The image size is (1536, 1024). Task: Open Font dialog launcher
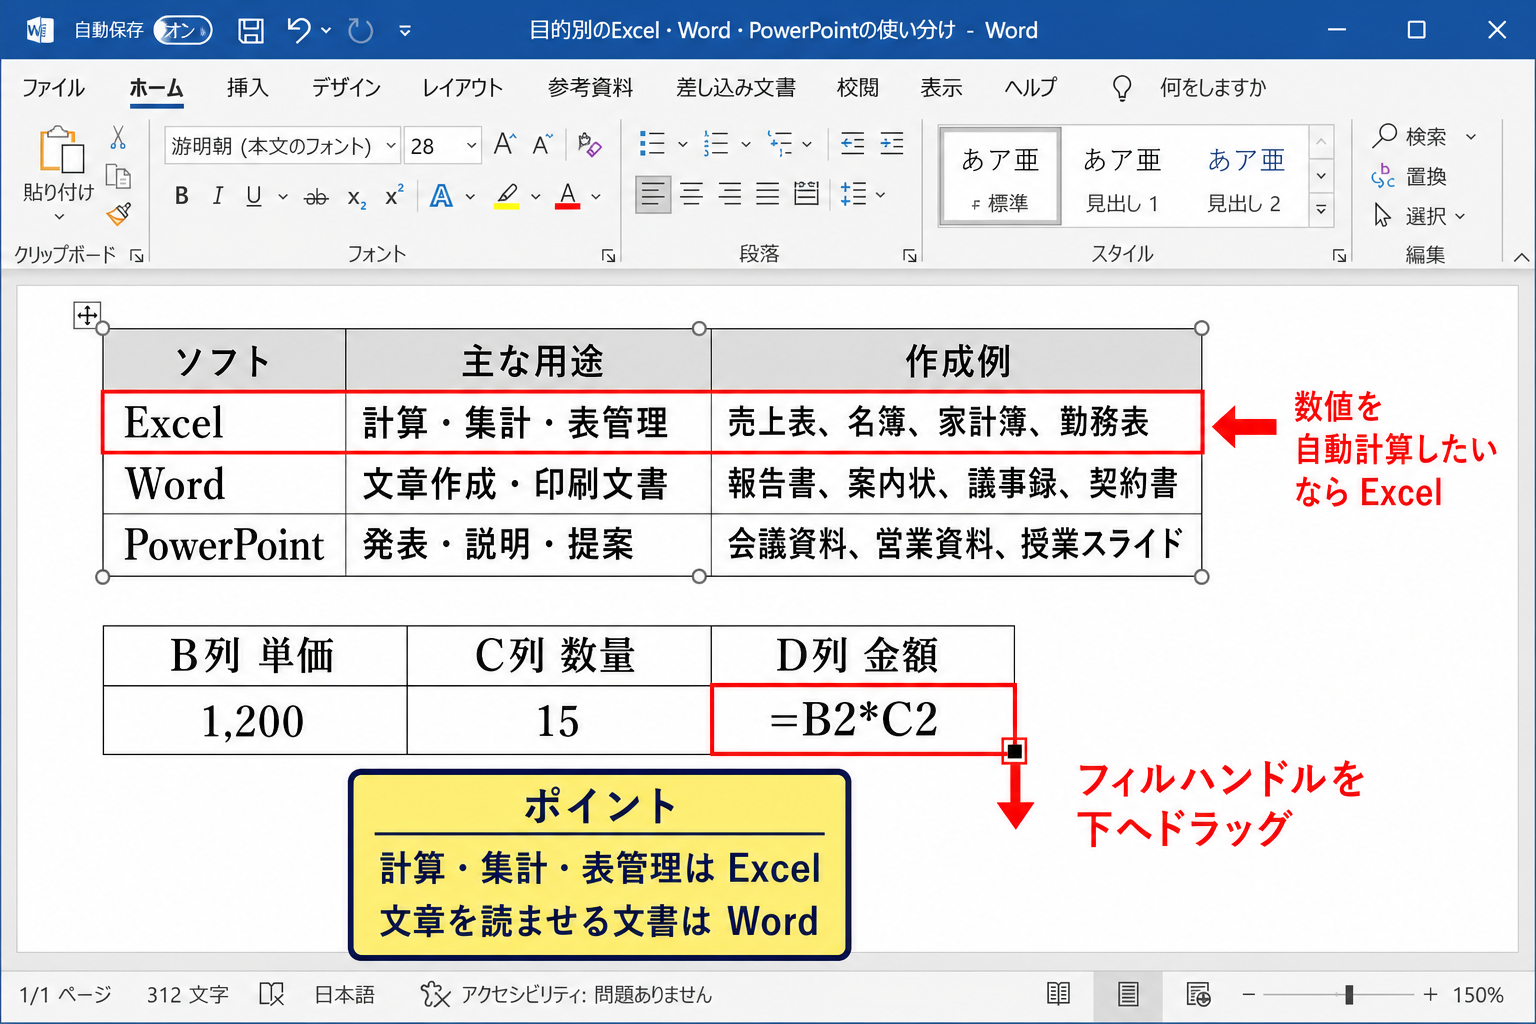(x=608, y=256)
